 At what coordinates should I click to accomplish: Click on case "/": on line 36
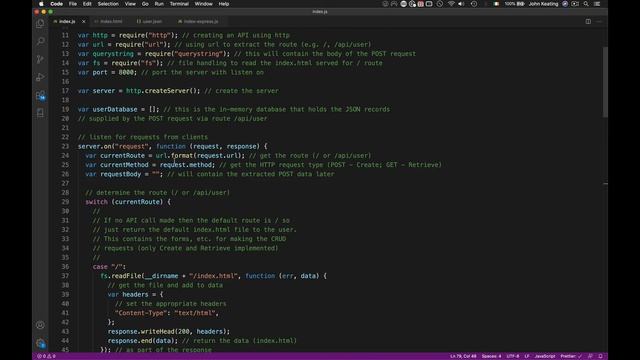pyautogui.click(x=109, y=267)
